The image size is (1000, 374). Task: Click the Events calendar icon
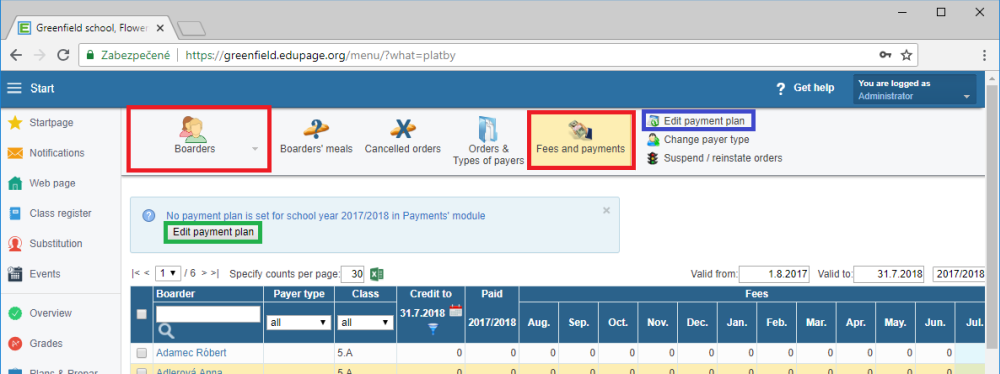point(15,274)
